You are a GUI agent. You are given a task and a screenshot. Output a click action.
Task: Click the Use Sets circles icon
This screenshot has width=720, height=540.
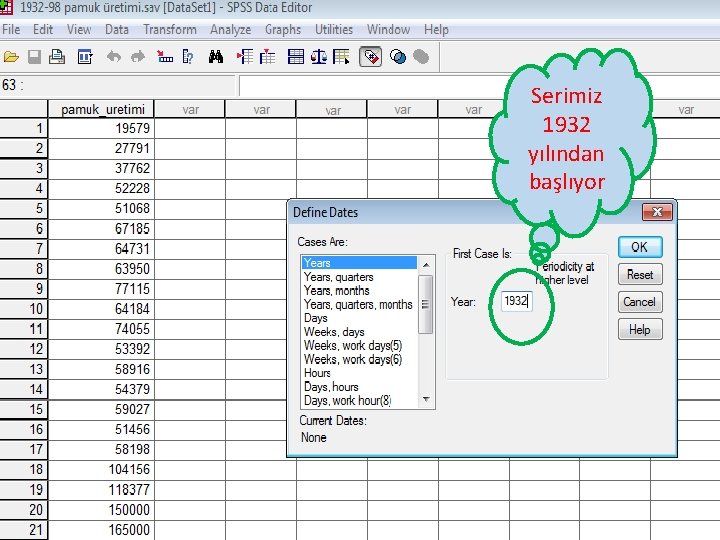click(398, 57)
